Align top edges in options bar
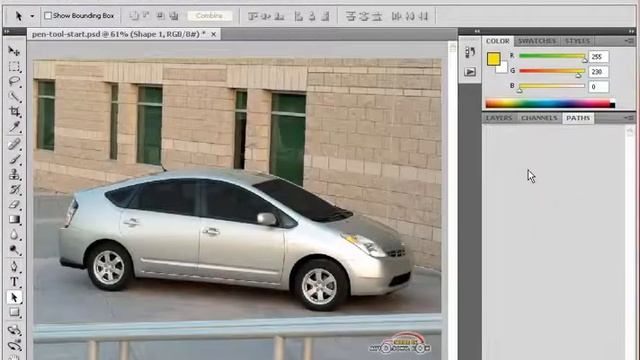Viewport: 640px width, 360px height. (253, 16)
